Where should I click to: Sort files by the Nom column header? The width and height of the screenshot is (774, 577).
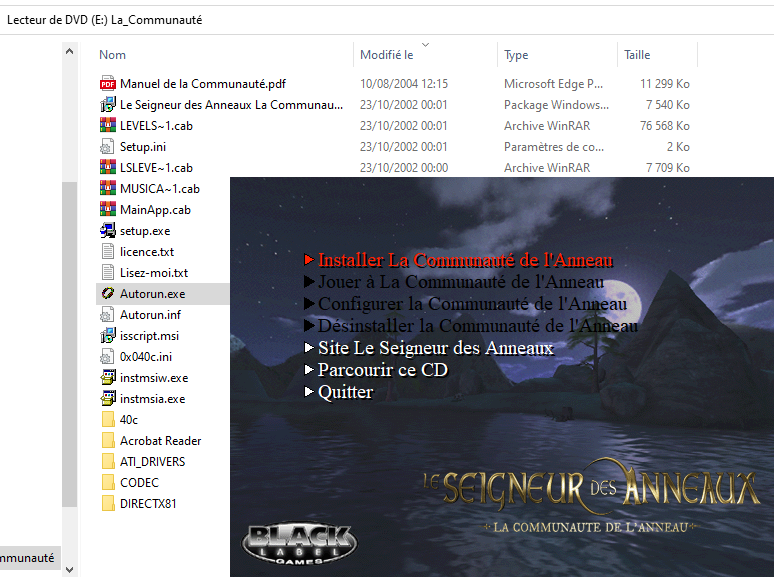pyautogui.click(x=113, y=55)
